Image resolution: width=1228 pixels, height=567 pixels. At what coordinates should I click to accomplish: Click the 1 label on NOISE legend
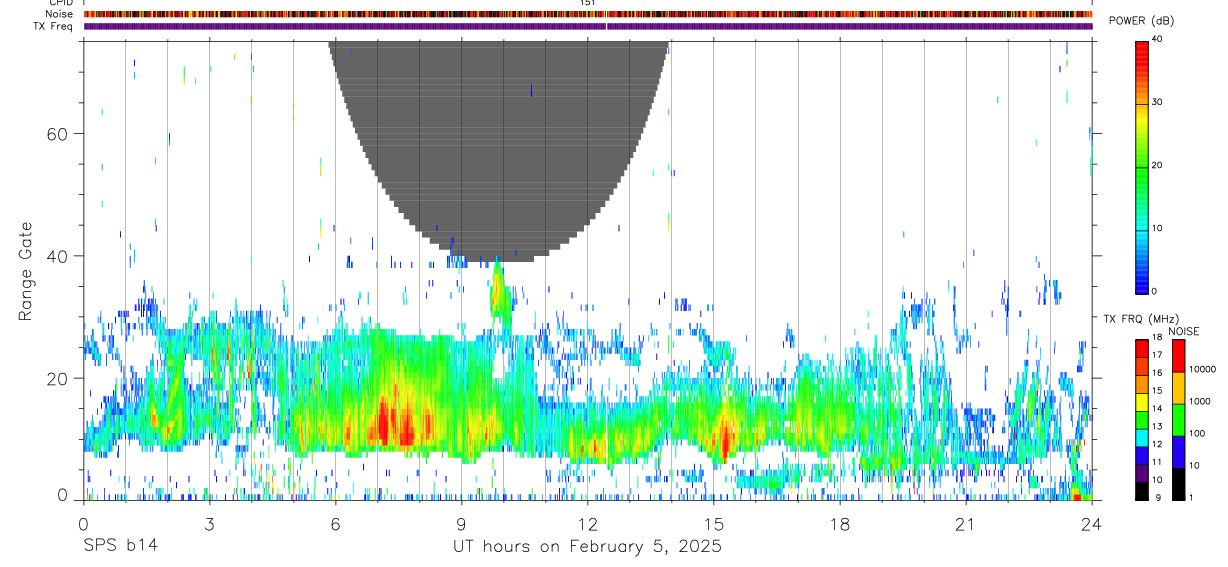click(1190, 498)
